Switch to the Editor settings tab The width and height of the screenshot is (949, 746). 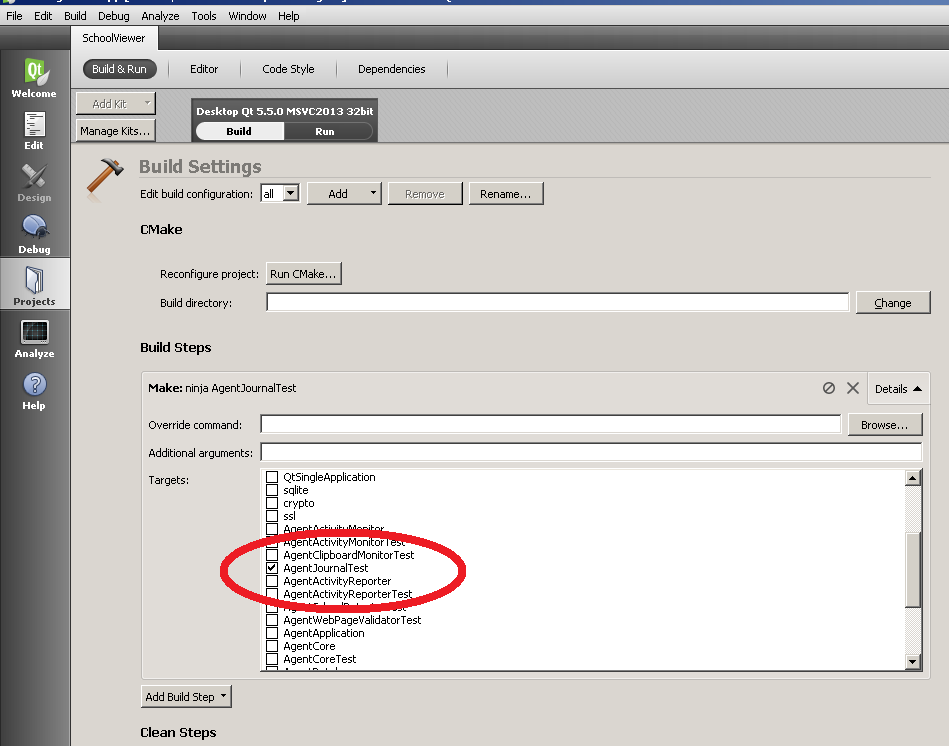point(204,69)
